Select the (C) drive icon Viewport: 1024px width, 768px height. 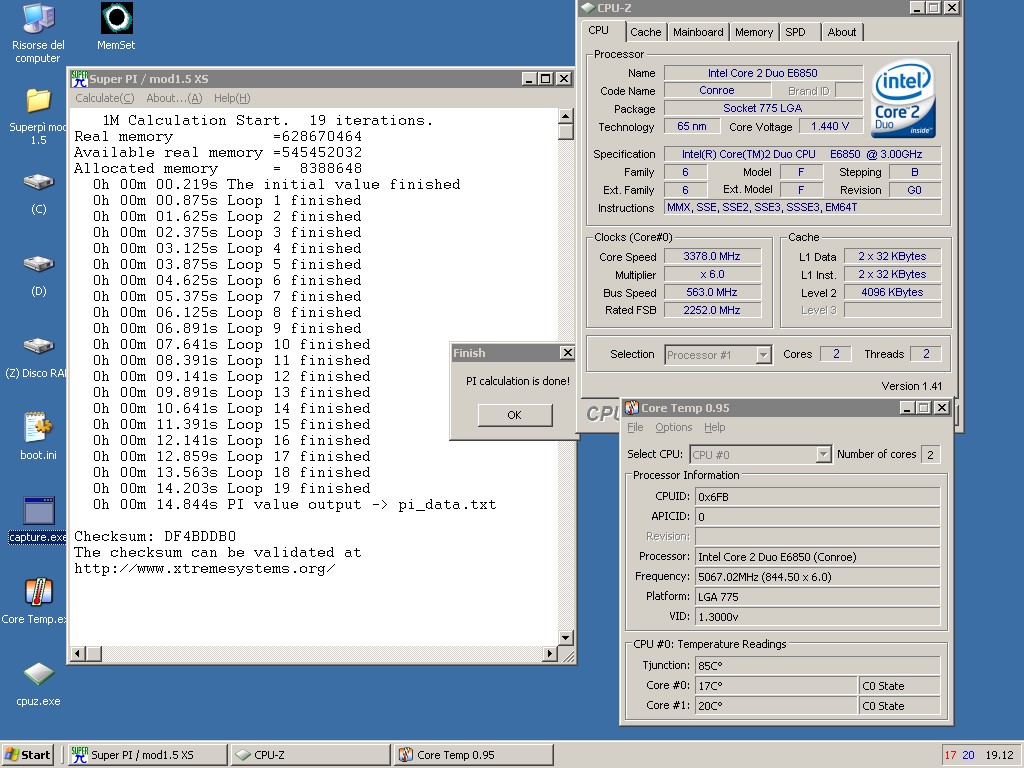[x=39, y=193]
